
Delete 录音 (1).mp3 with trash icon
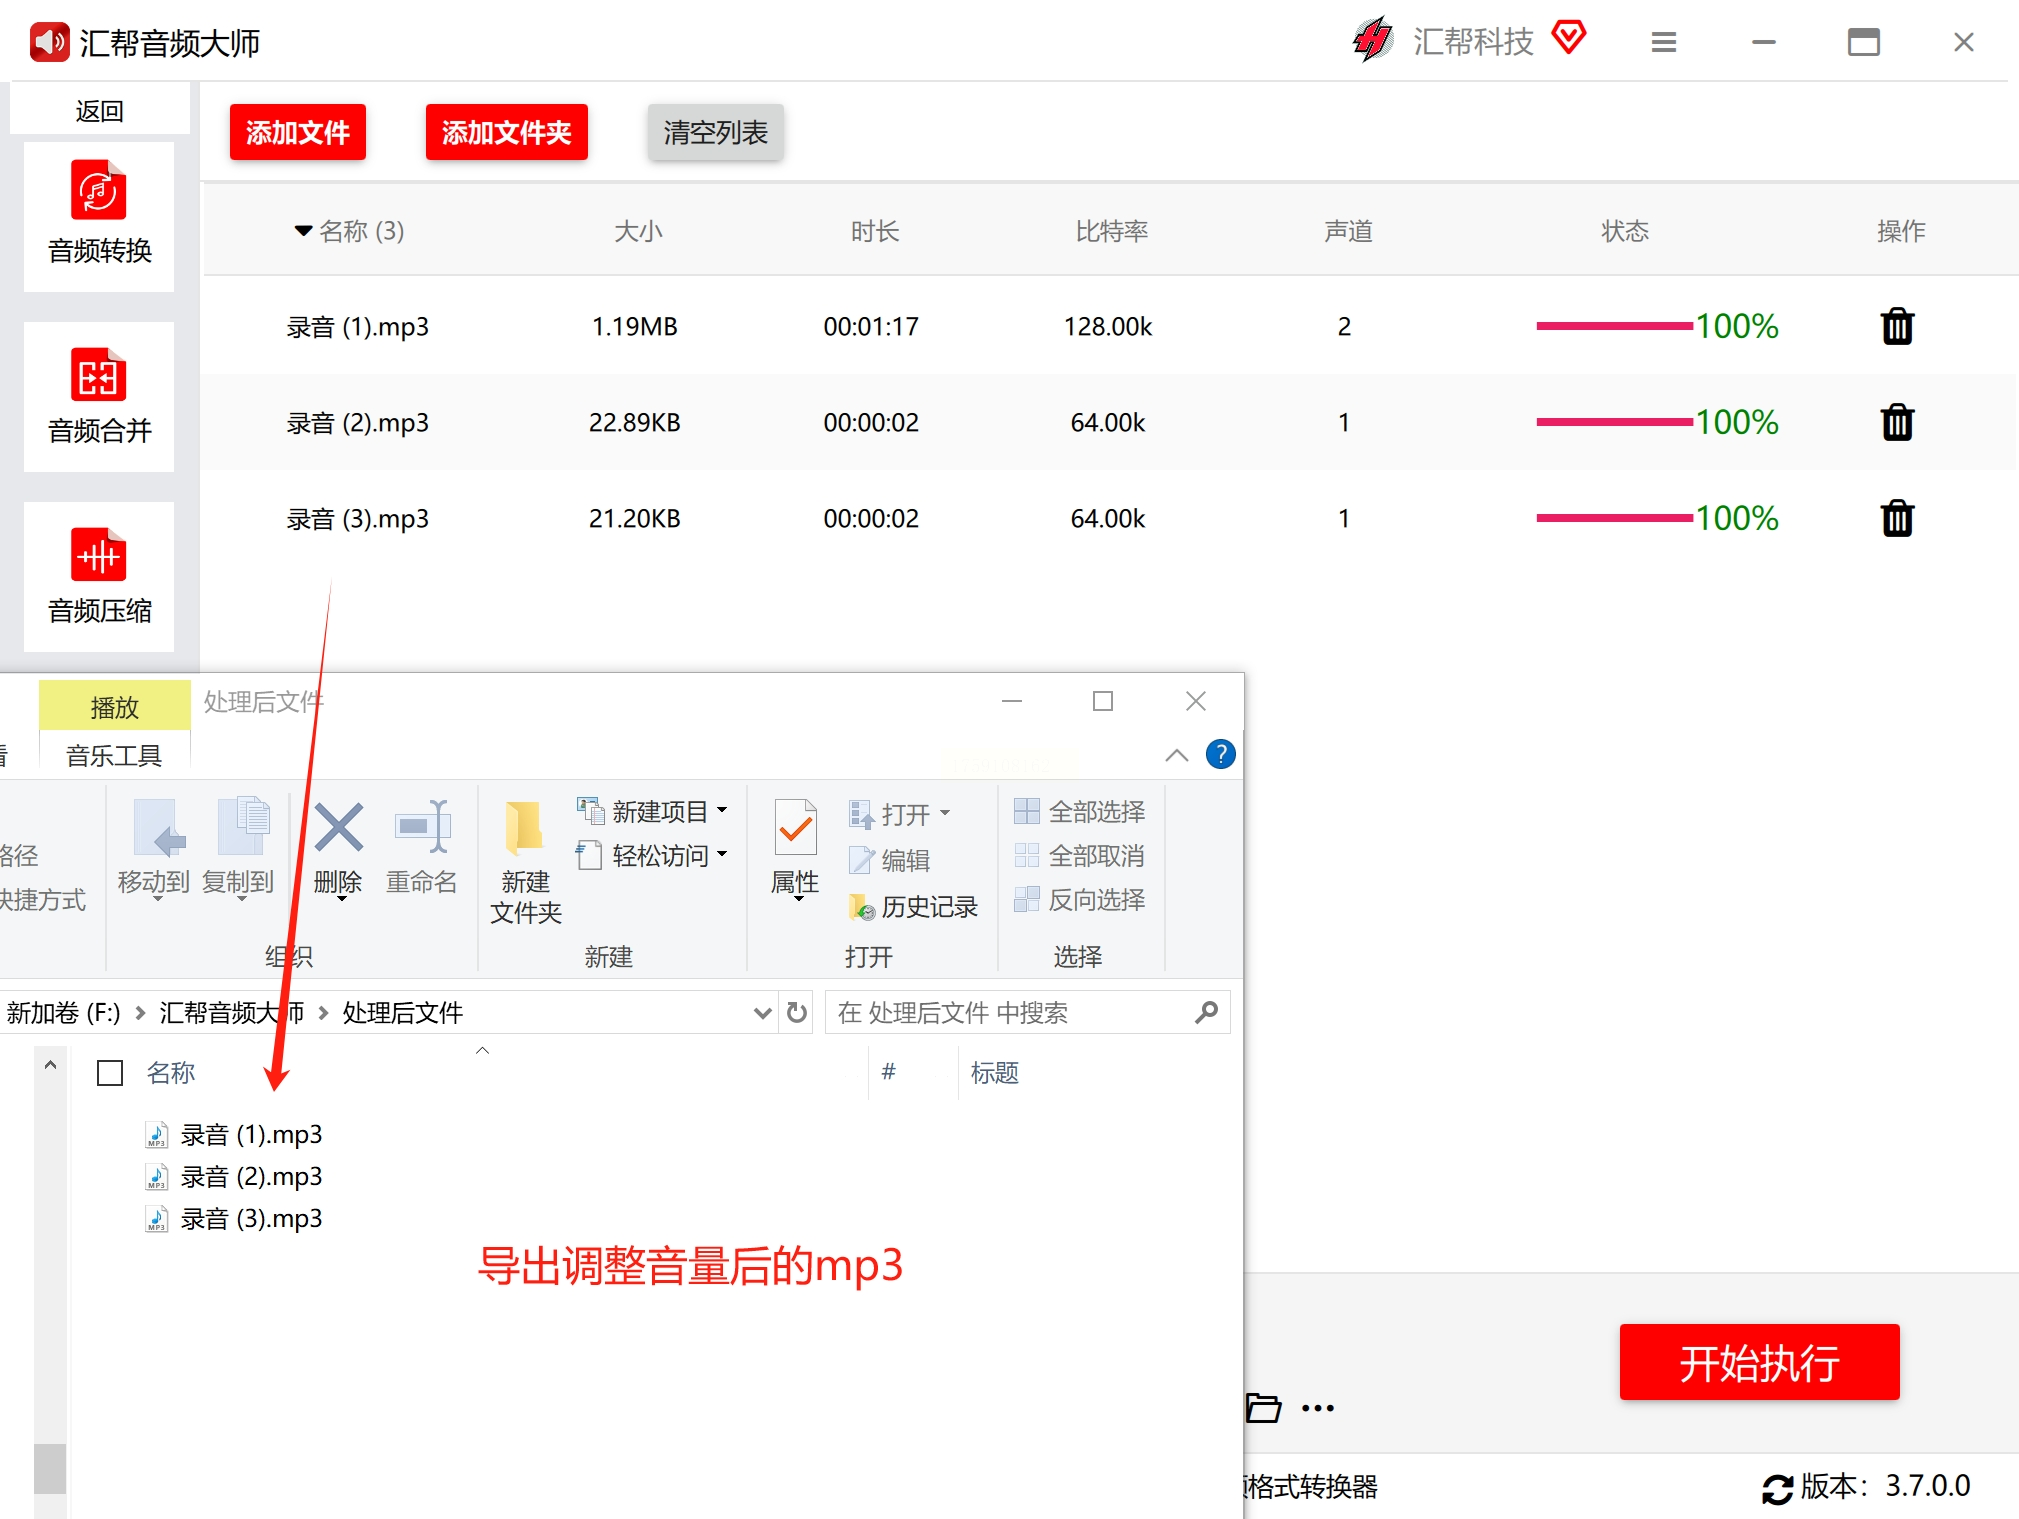click(x=1896, y=326)
